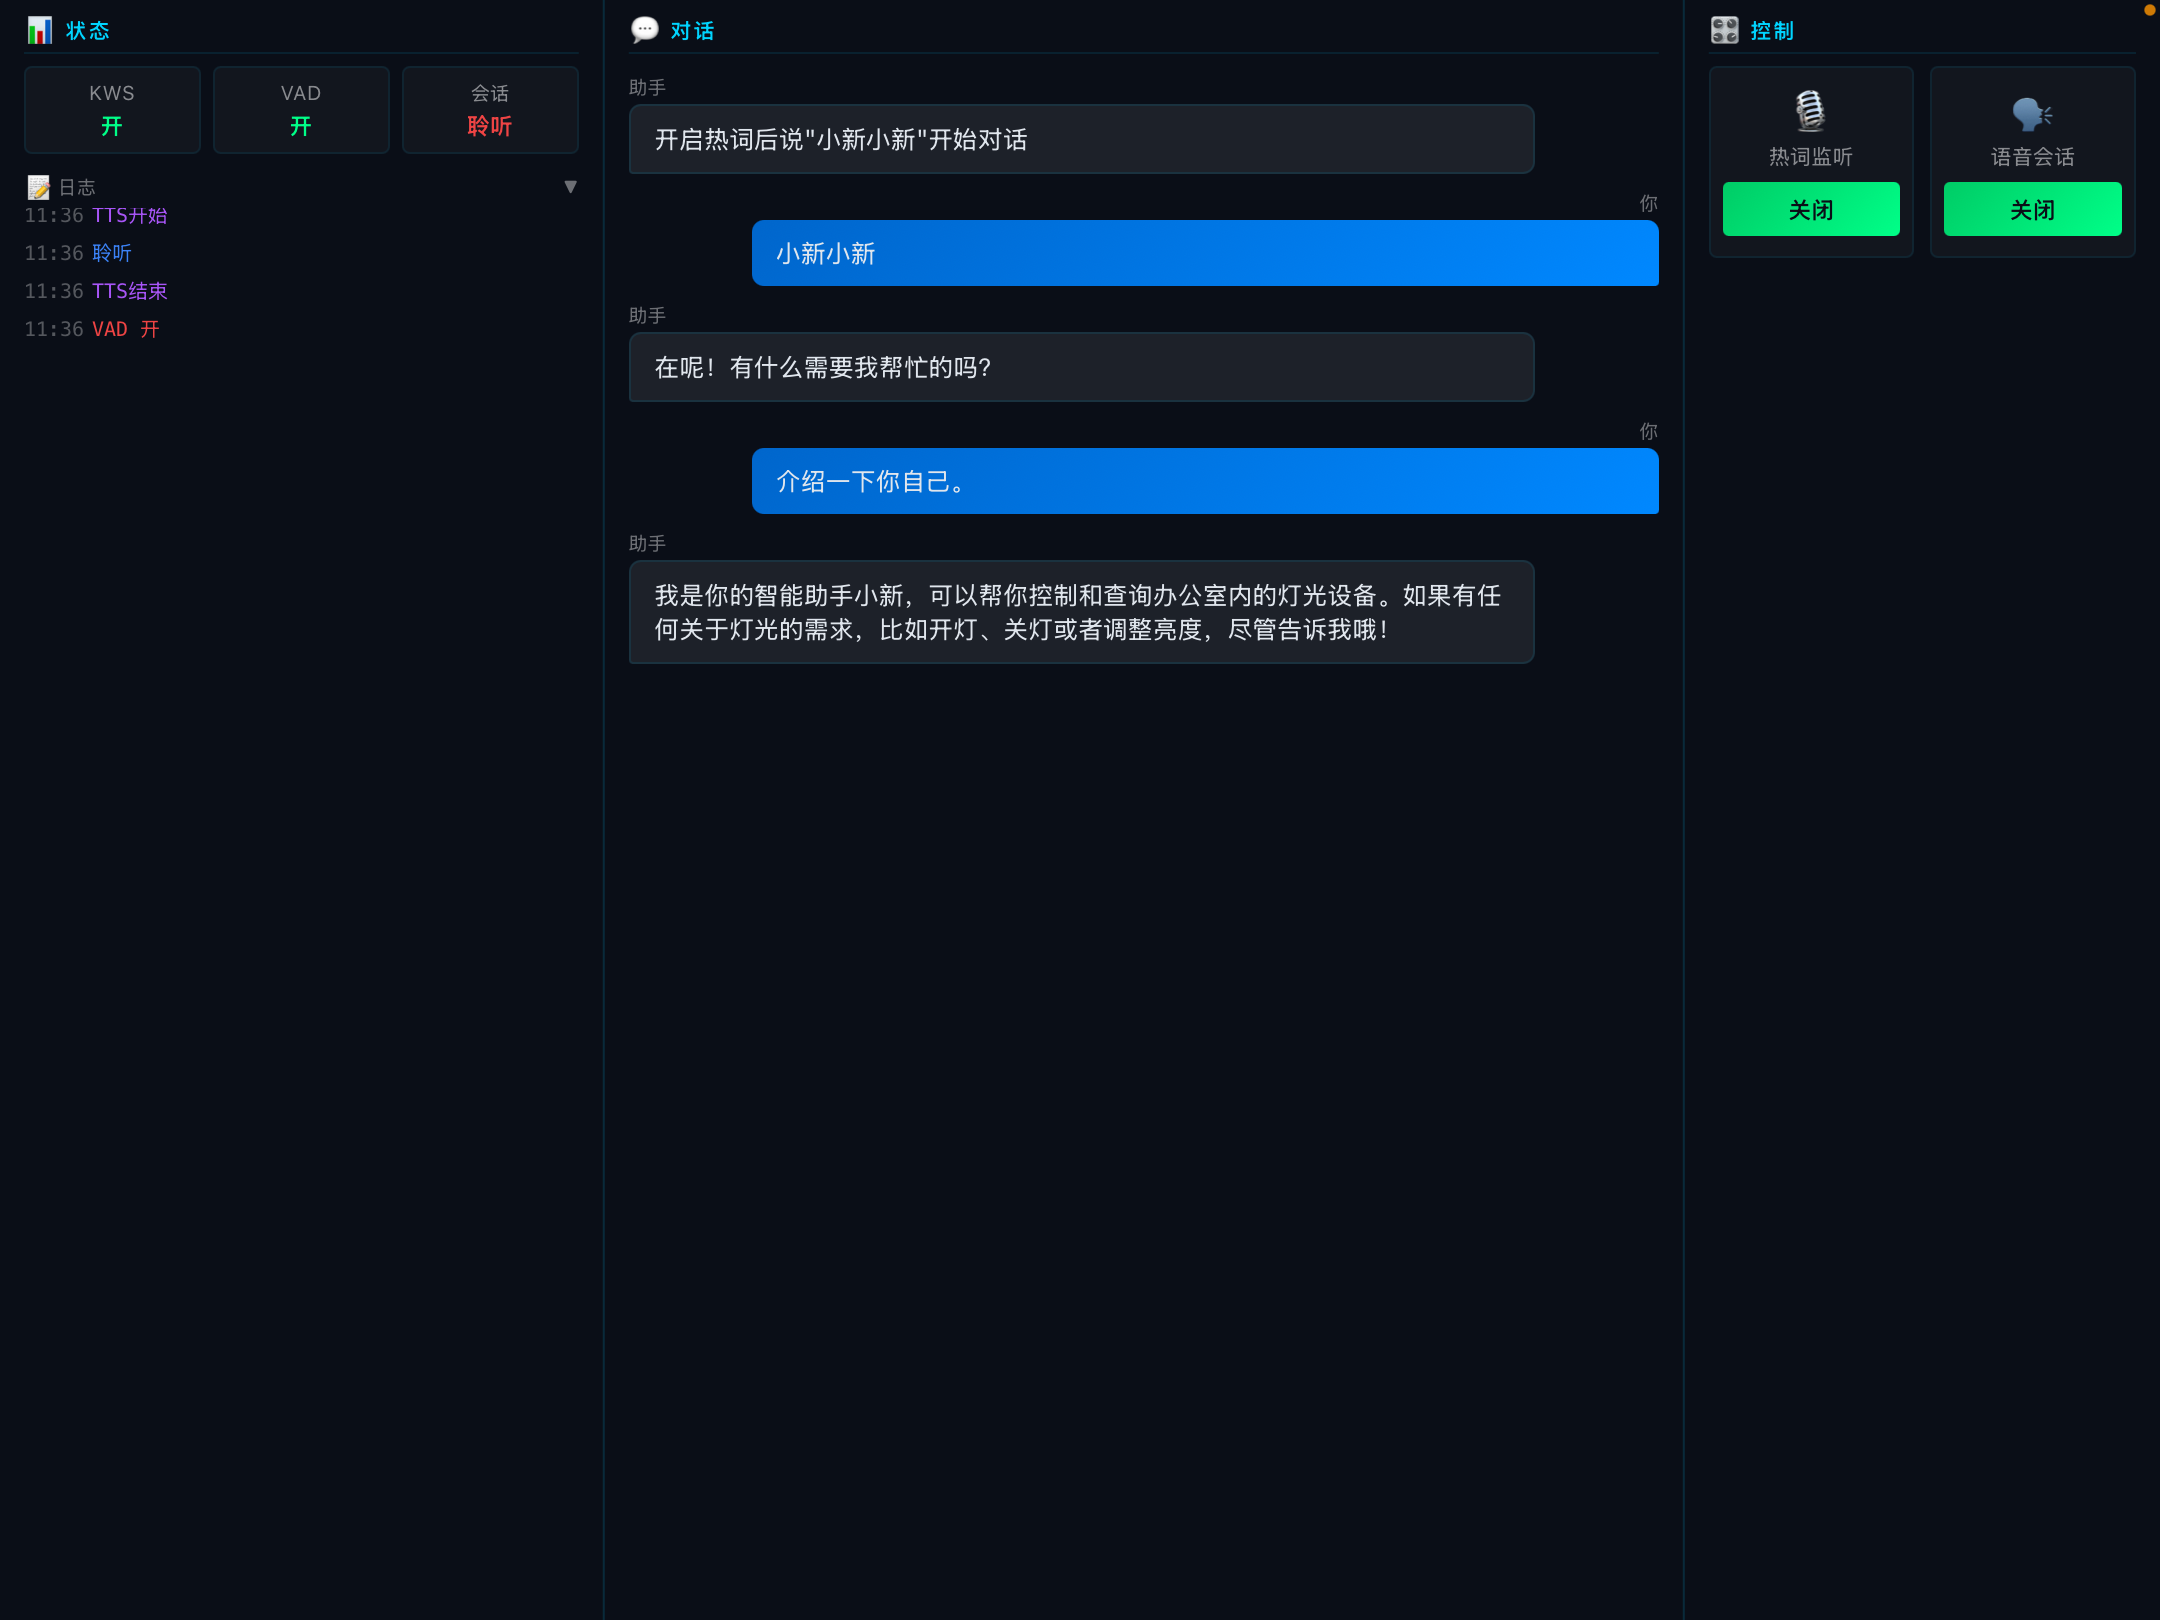
Task: Click user message 介绍一下你自己。
Action: coord(1205,481)
